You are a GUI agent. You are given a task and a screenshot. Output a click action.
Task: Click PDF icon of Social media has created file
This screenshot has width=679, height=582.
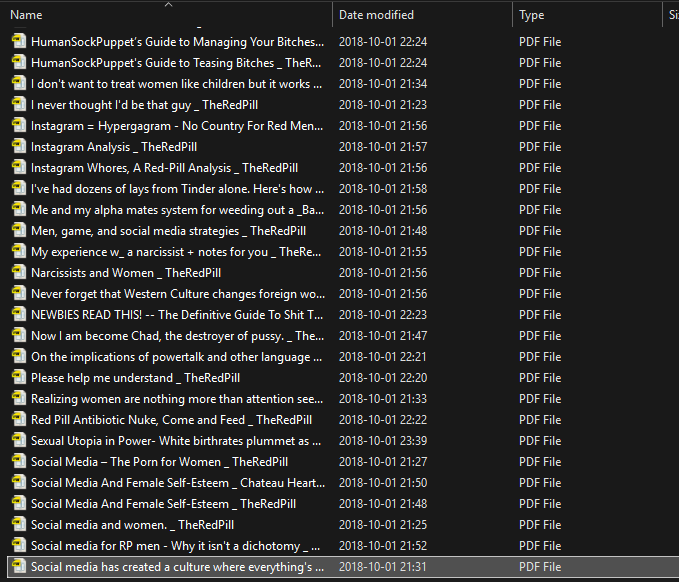pyautogui.click(x=19, y=566)
